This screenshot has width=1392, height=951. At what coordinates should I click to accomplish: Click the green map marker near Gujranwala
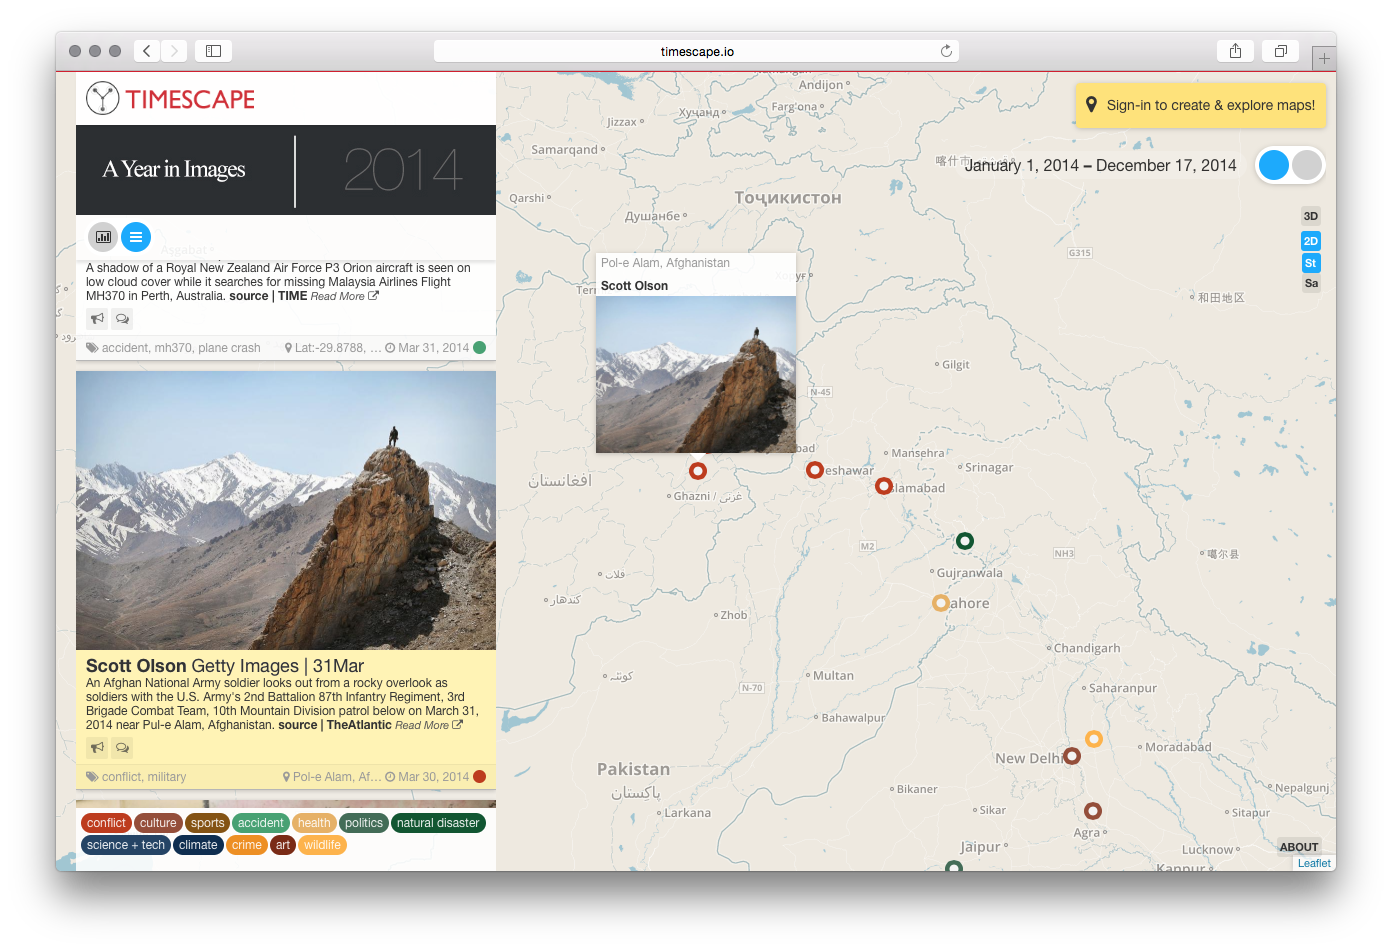coord(965,541)
